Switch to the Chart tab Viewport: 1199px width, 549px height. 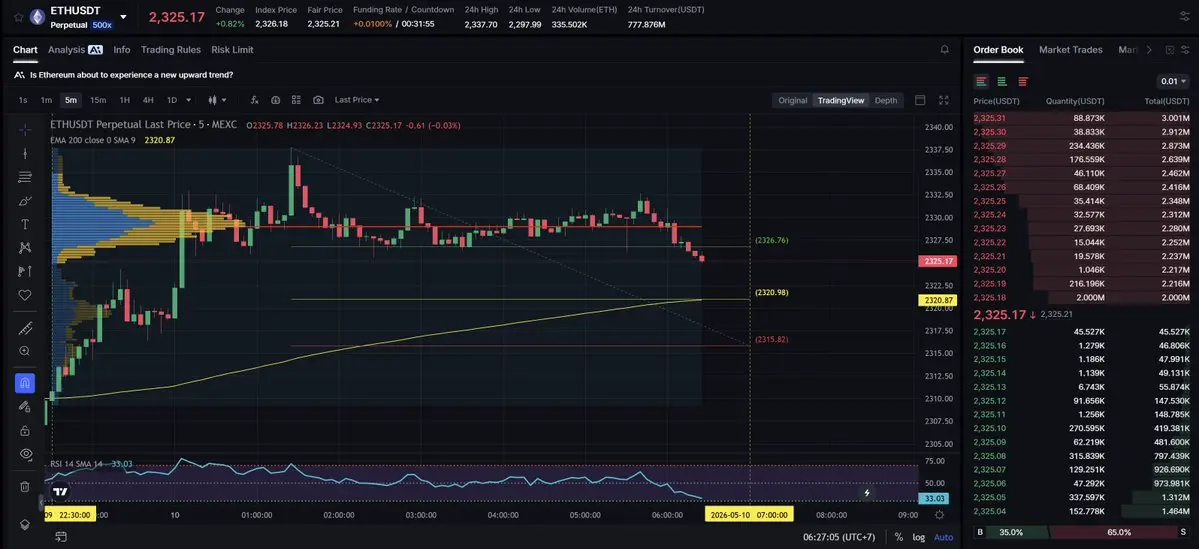click(x=25, y=50)
